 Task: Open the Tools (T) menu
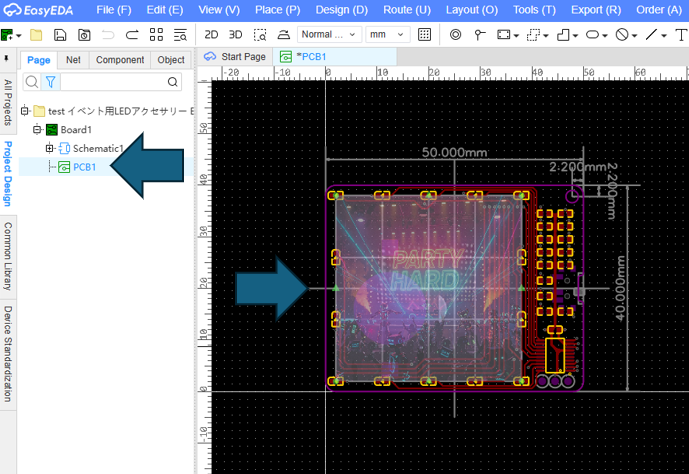coord(534,10)
